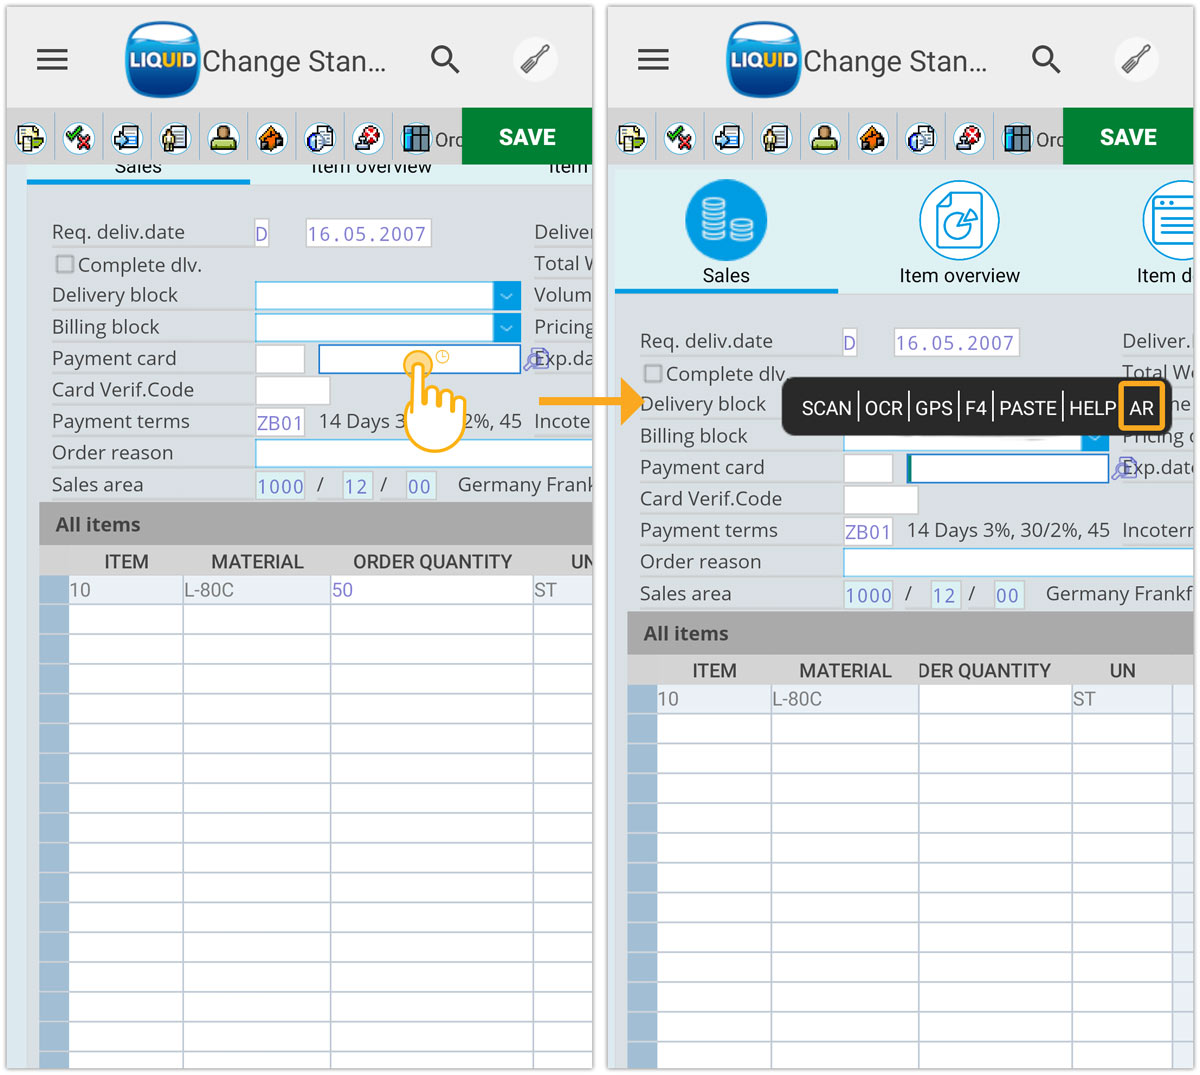This screenshot has width=1200, height=1075.
Task: Expand Billing block dropdown on the left screen
Action: 507,328
